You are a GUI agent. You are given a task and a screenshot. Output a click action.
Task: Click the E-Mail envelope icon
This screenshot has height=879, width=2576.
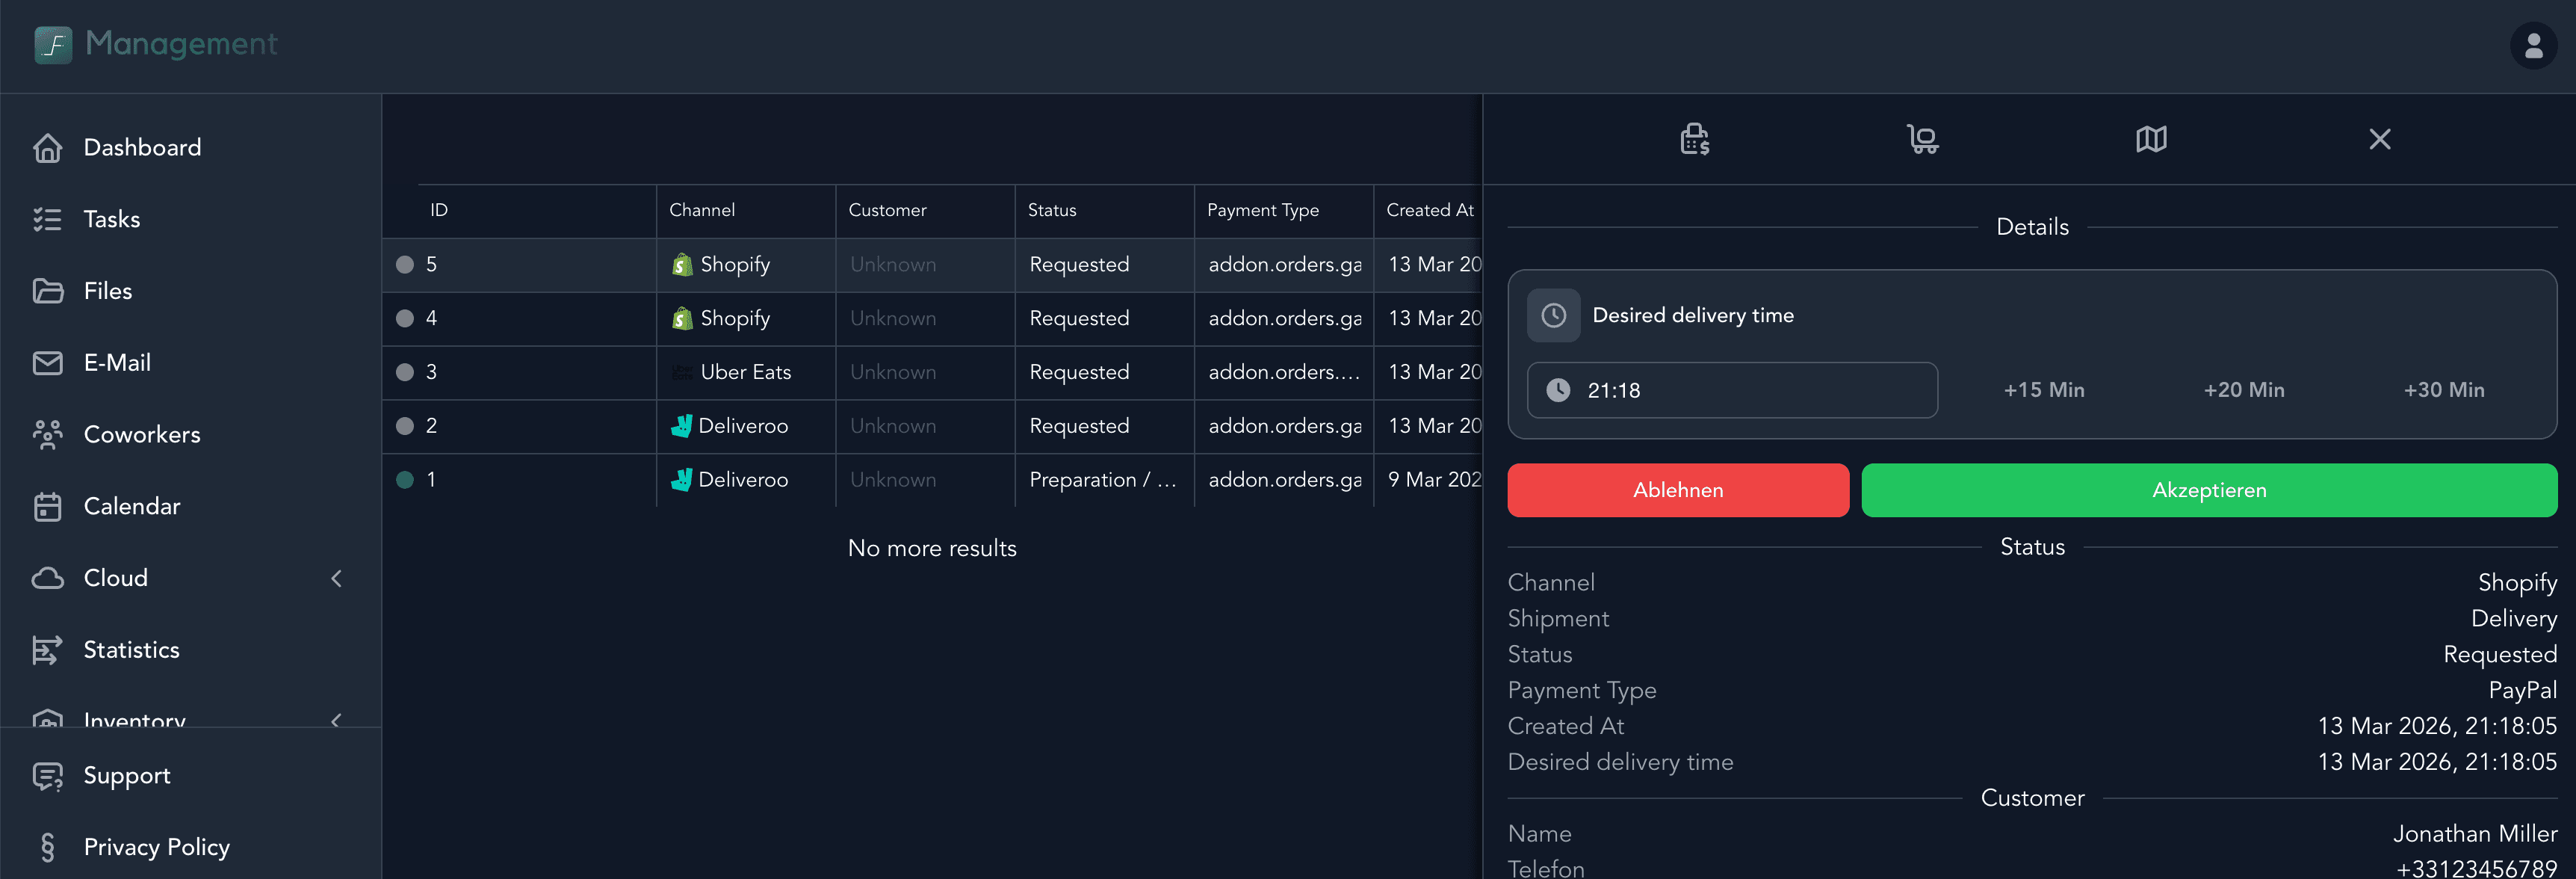tap(48, 363)
